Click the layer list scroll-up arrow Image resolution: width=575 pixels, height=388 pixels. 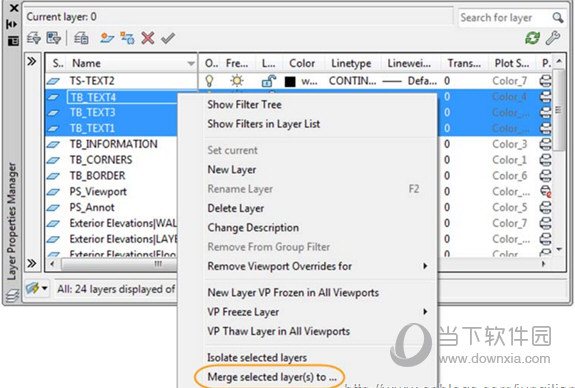click(x=559, y=61)
